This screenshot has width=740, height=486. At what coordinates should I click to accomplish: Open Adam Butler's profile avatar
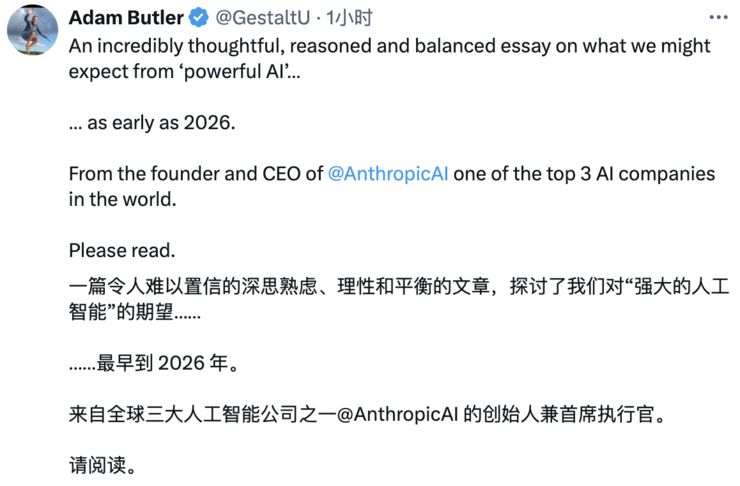point(32,30)
